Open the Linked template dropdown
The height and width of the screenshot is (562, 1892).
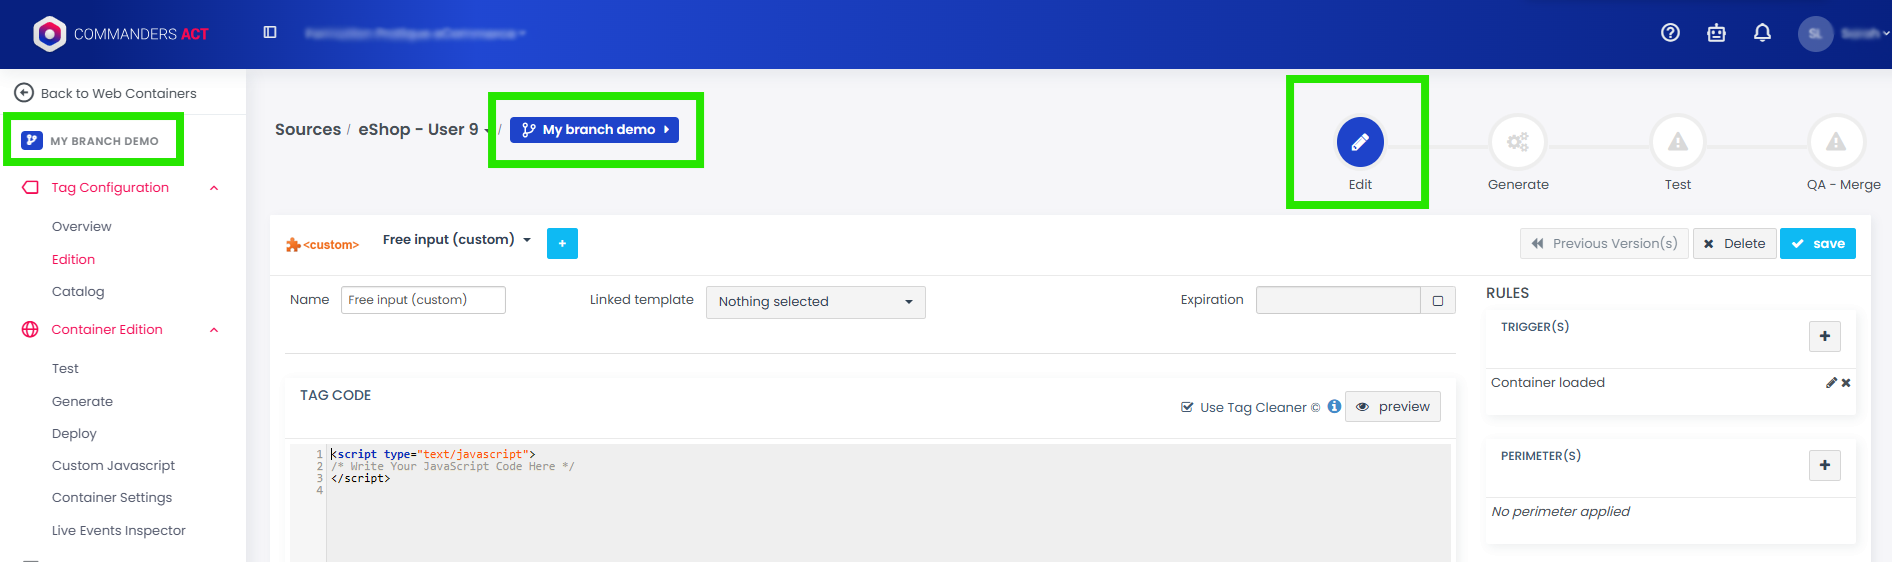tap(815, 302)
